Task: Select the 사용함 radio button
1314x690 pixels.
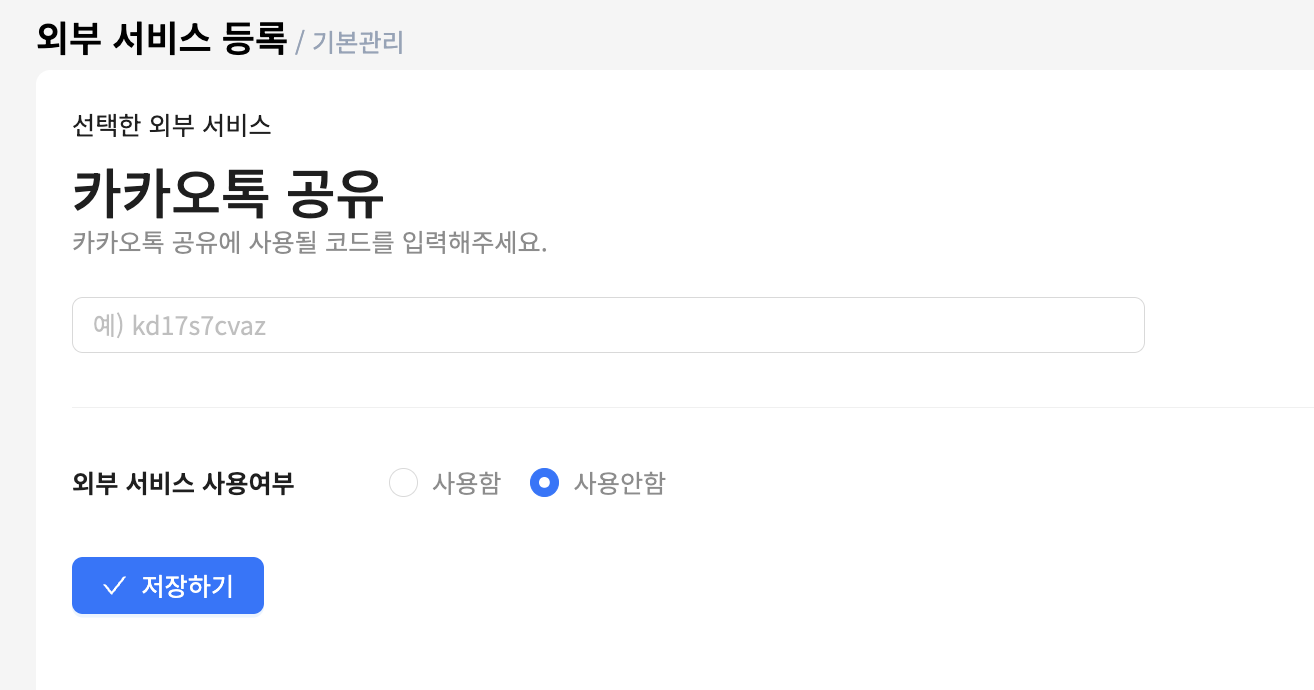Action: coord(403,483)
